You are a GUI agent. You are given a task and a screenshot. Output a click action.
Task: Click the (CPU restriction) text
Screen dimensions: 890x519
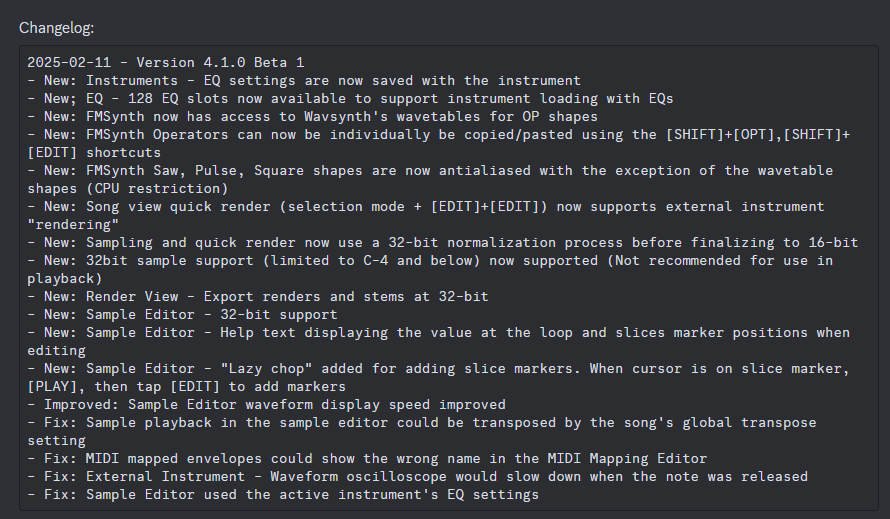(157, 189)
